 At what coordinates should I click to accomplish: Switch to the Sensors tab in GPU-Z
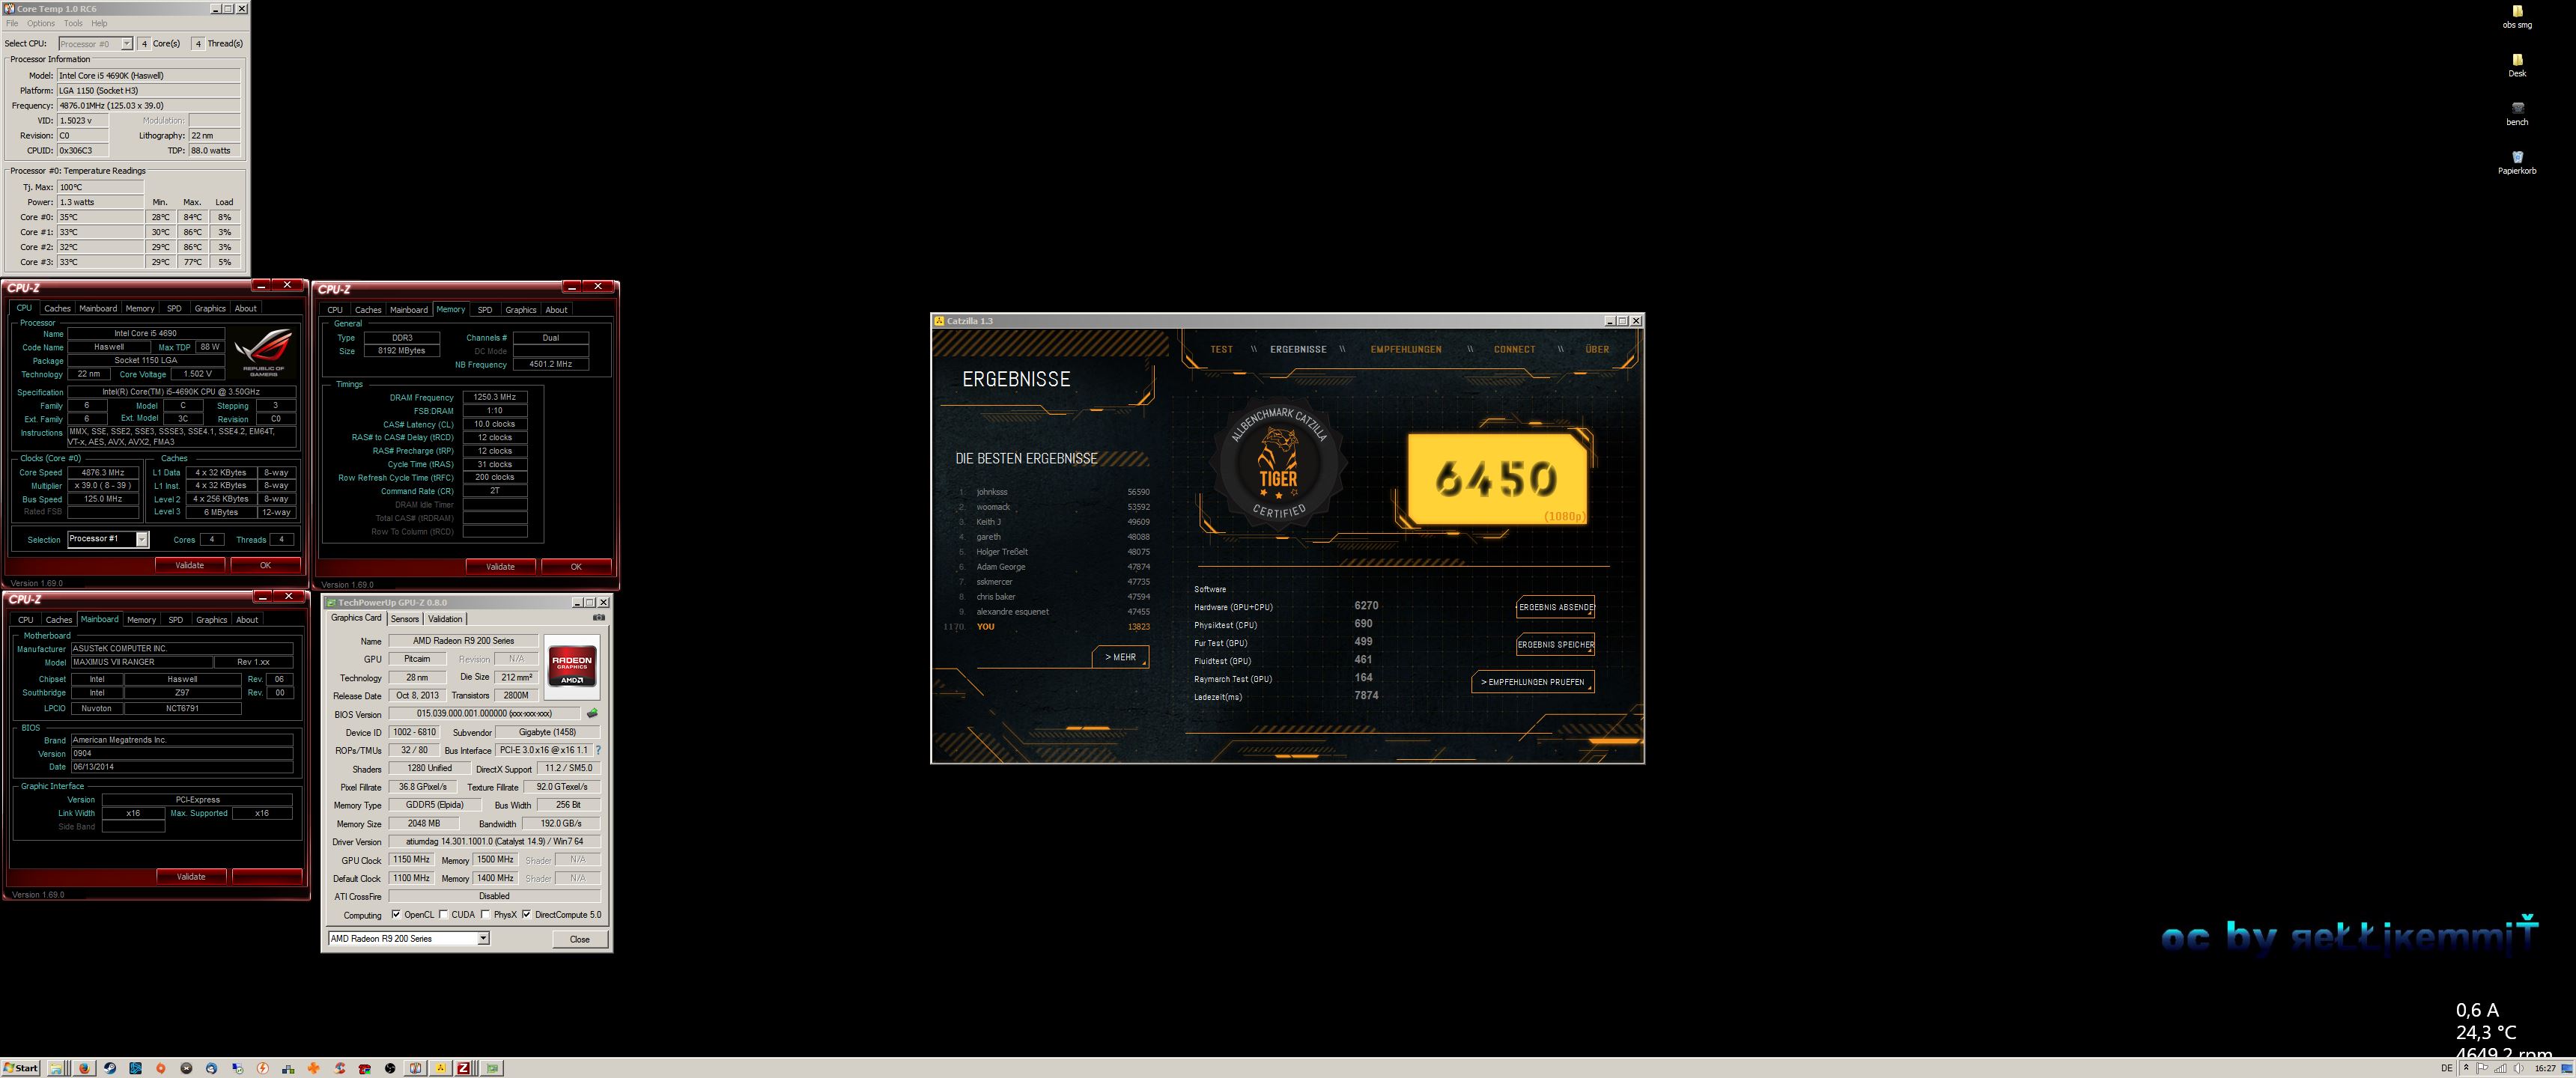(405, 619)
